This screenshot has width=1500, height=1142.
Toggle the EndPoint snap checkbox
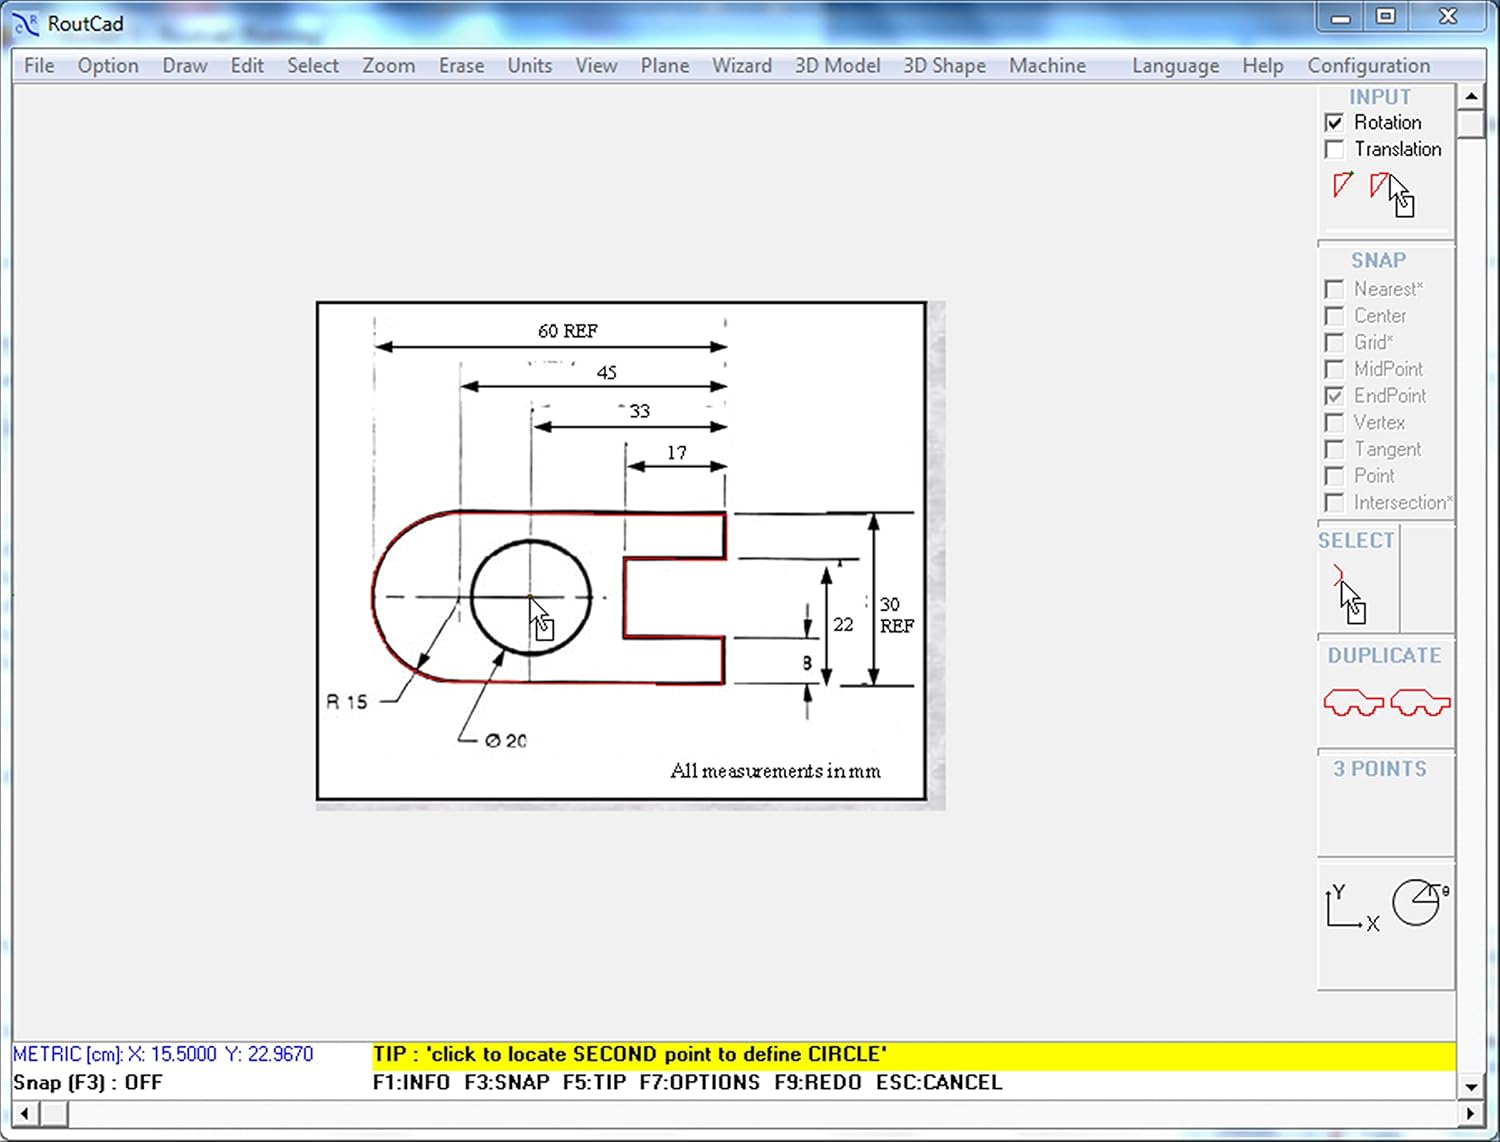(1334, 396)
